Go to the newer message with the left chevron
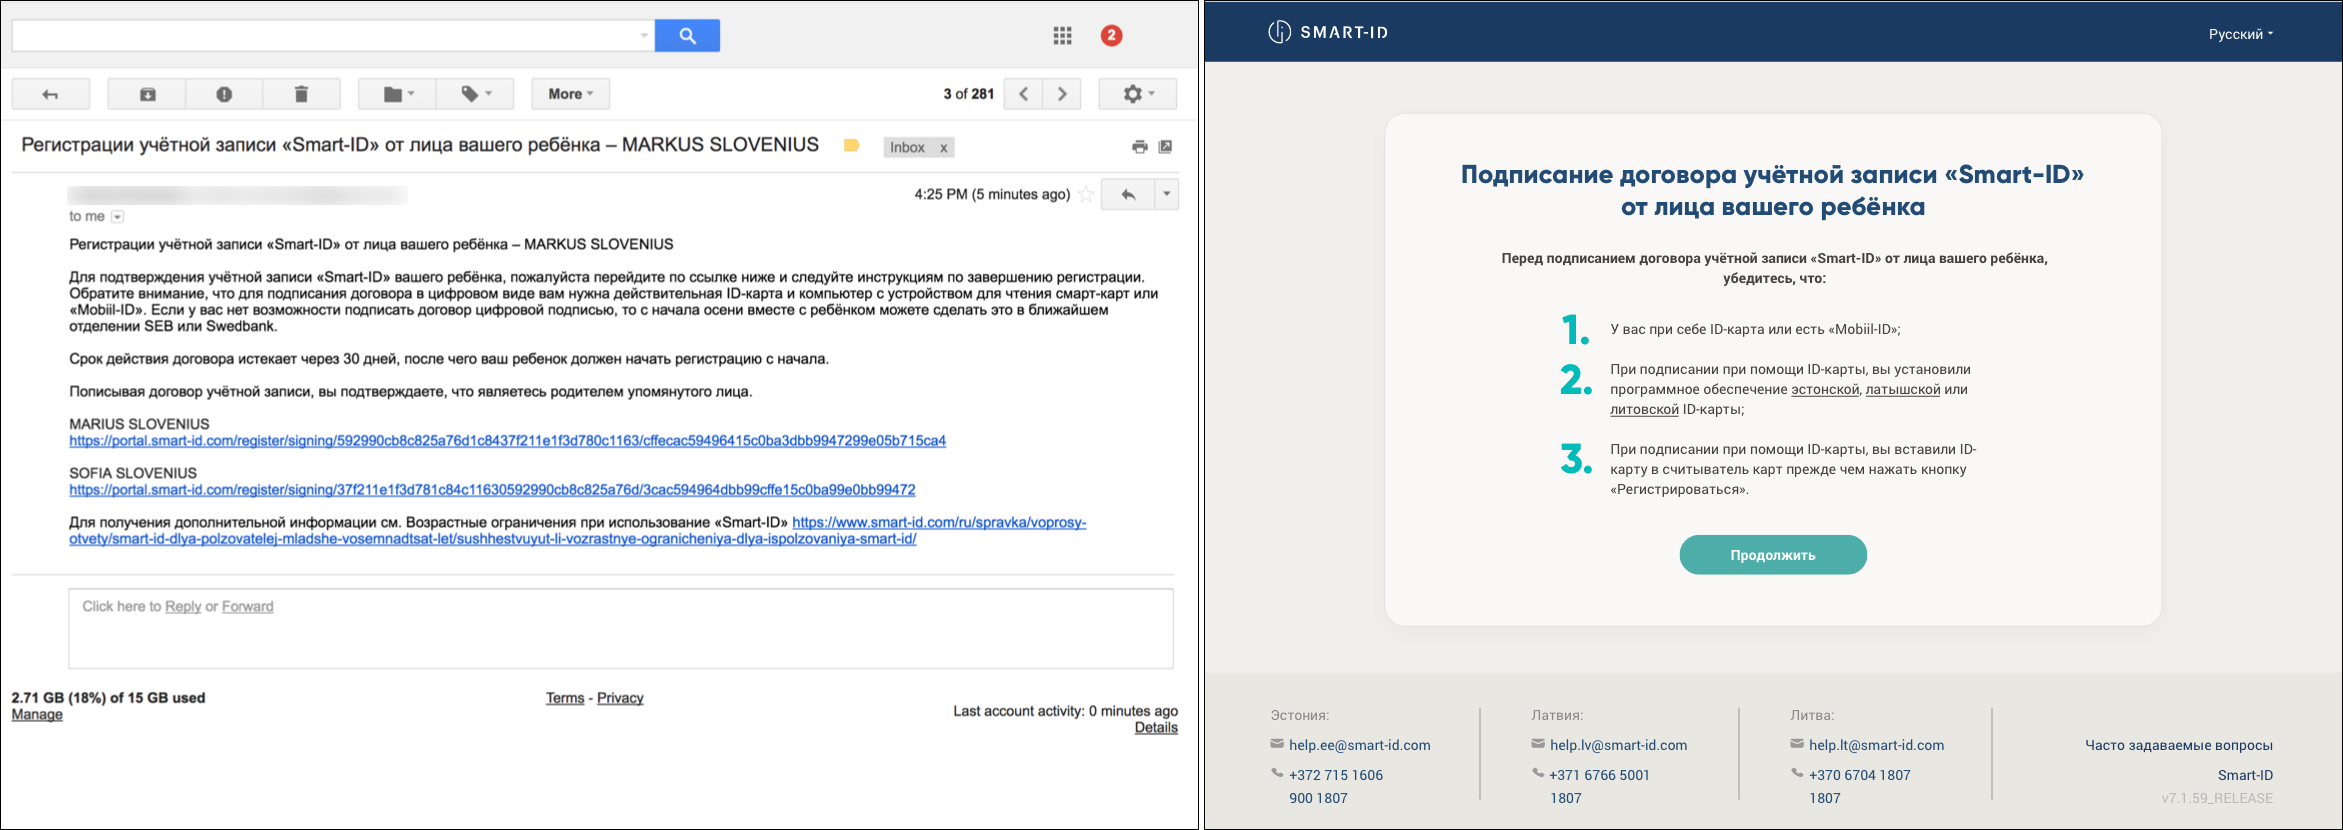 tap(1023, 94)
